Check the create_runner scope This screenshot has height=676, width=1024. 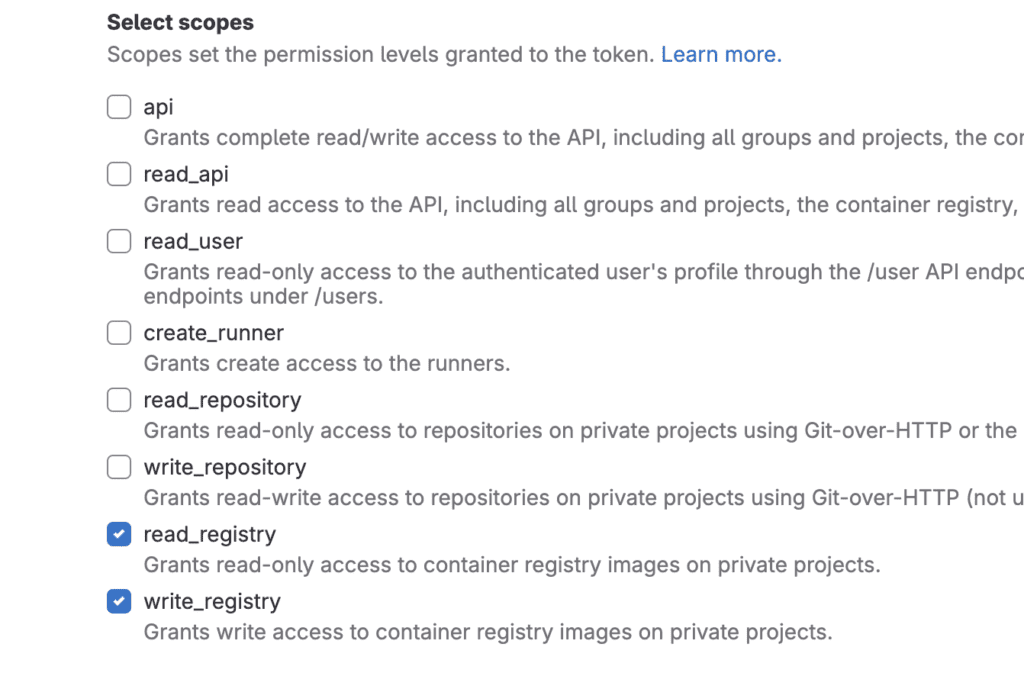pyautogui.click(x=118, y=333)
